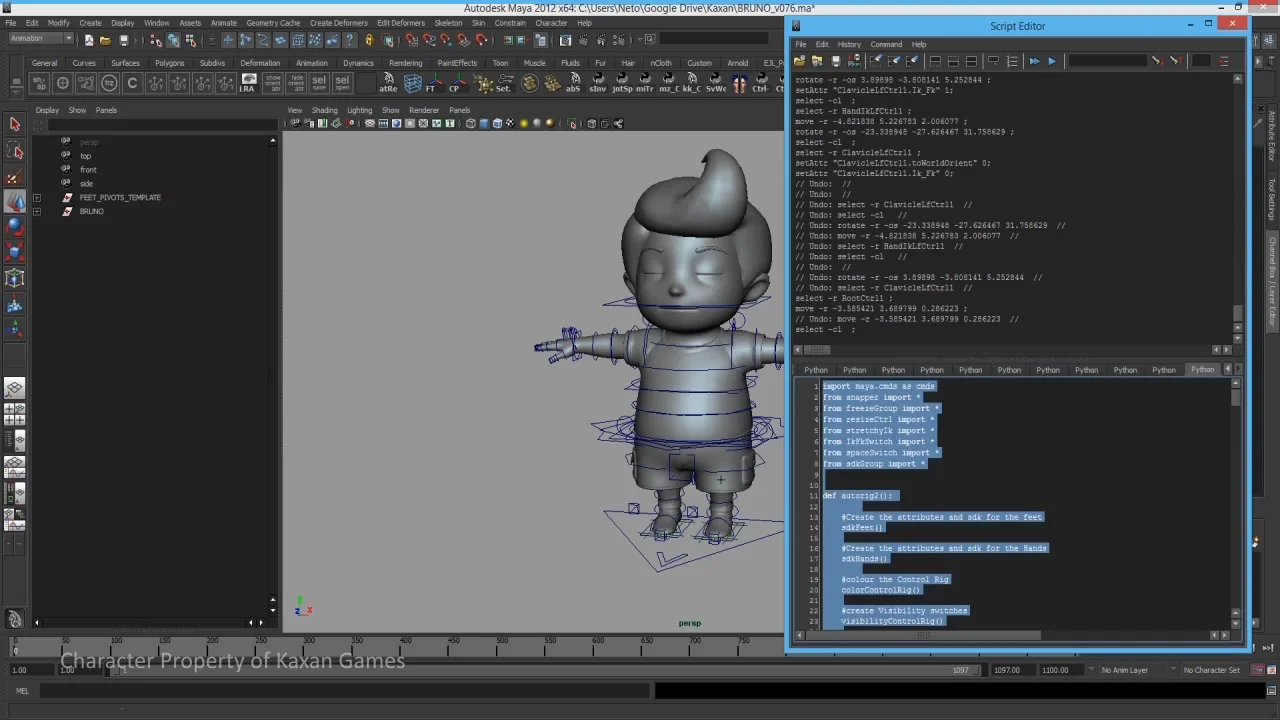Switch to single perspective view layout

coord(15,388)
